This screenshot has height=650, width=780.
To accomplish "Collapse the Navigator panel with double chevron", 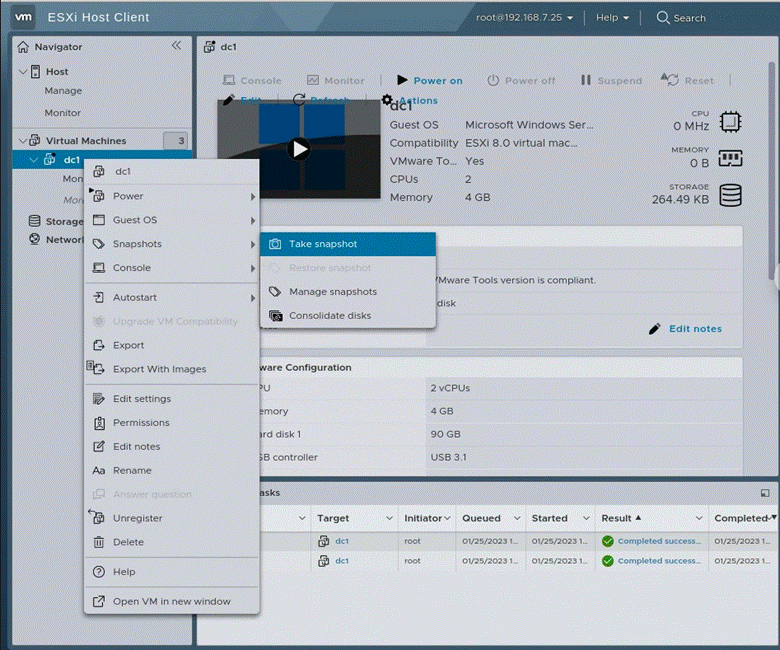I will pos(177,46).
